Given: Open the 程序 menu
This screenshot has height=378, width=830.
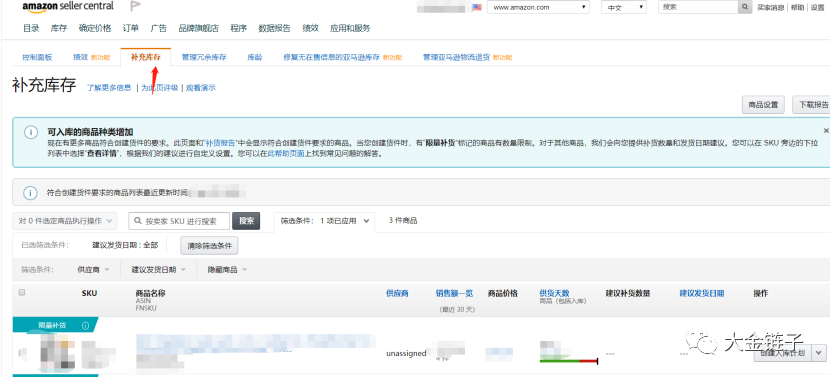Looking at the screenshot, I should click(x=239, y=29).
